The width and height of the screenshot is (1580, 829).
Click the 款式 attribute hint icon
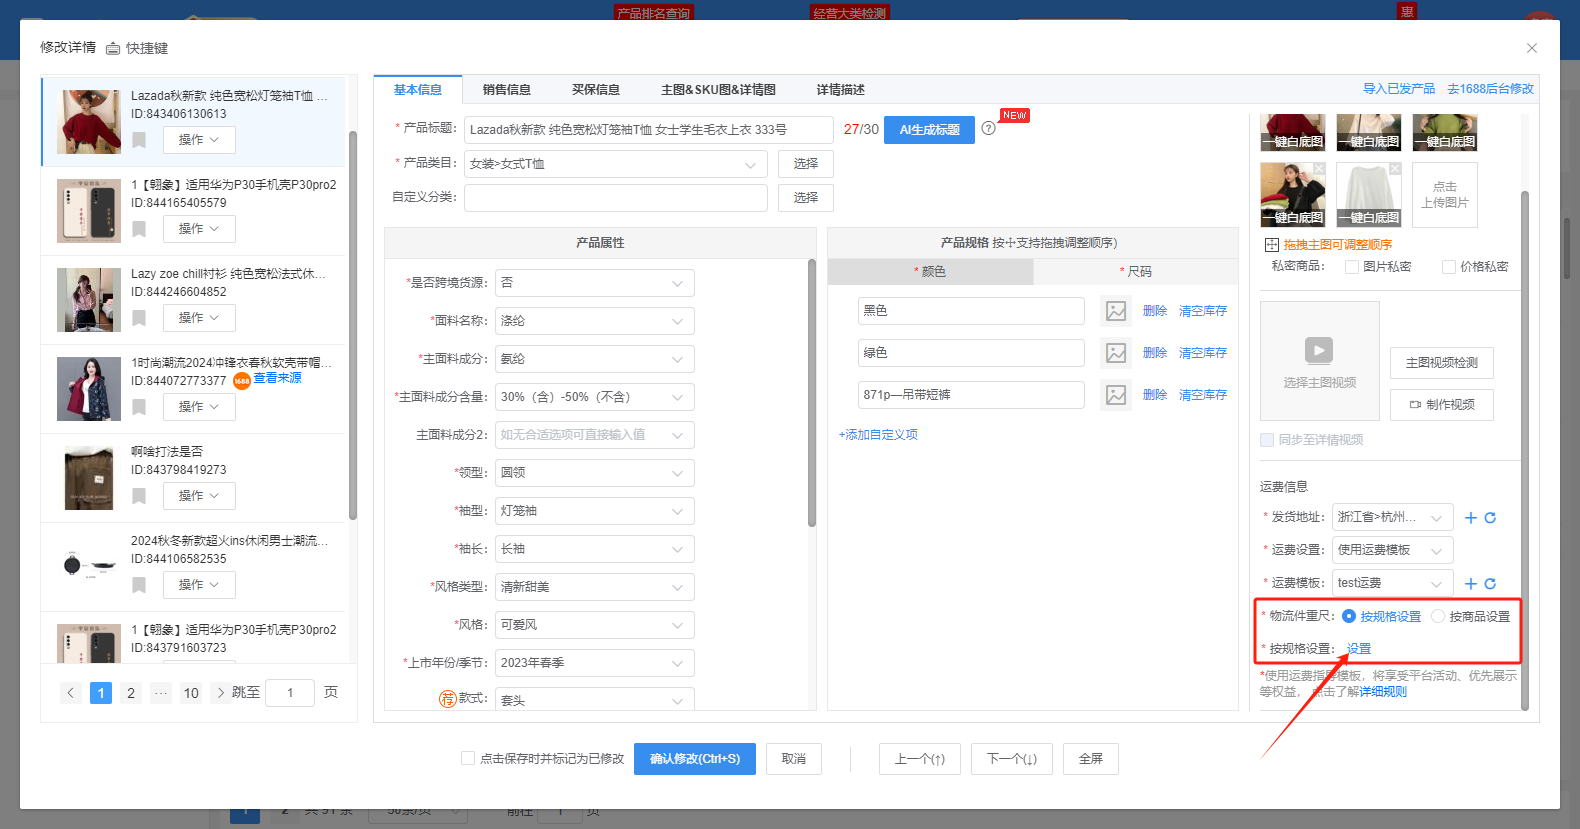coord(448,698)
